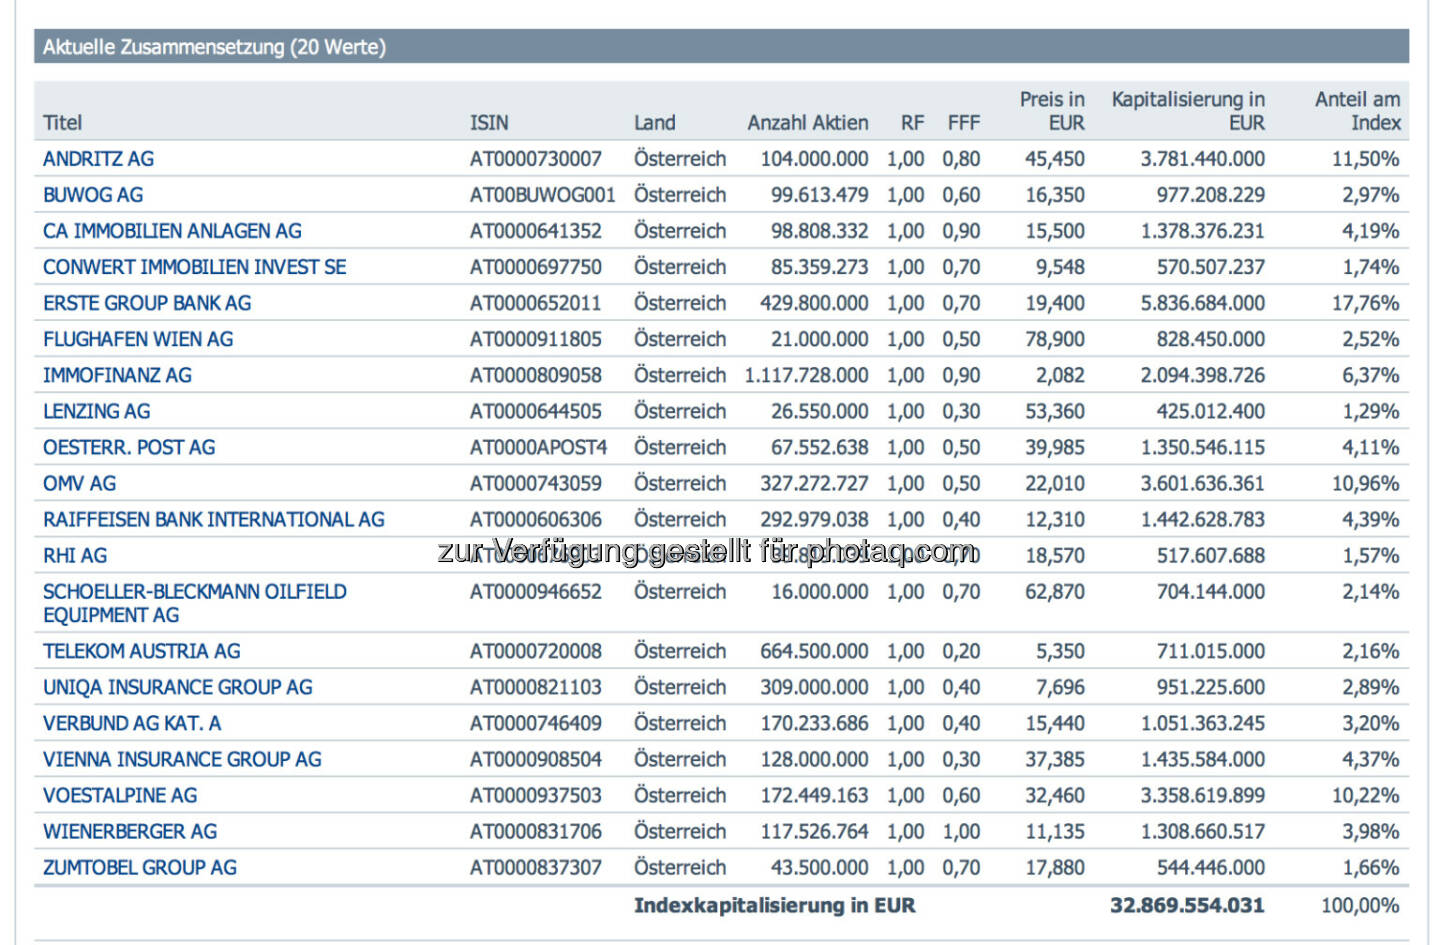1440x945 pixels.
Task: Click the TELEKOM AUSTRIA AG link
Action: coord(142,651)
